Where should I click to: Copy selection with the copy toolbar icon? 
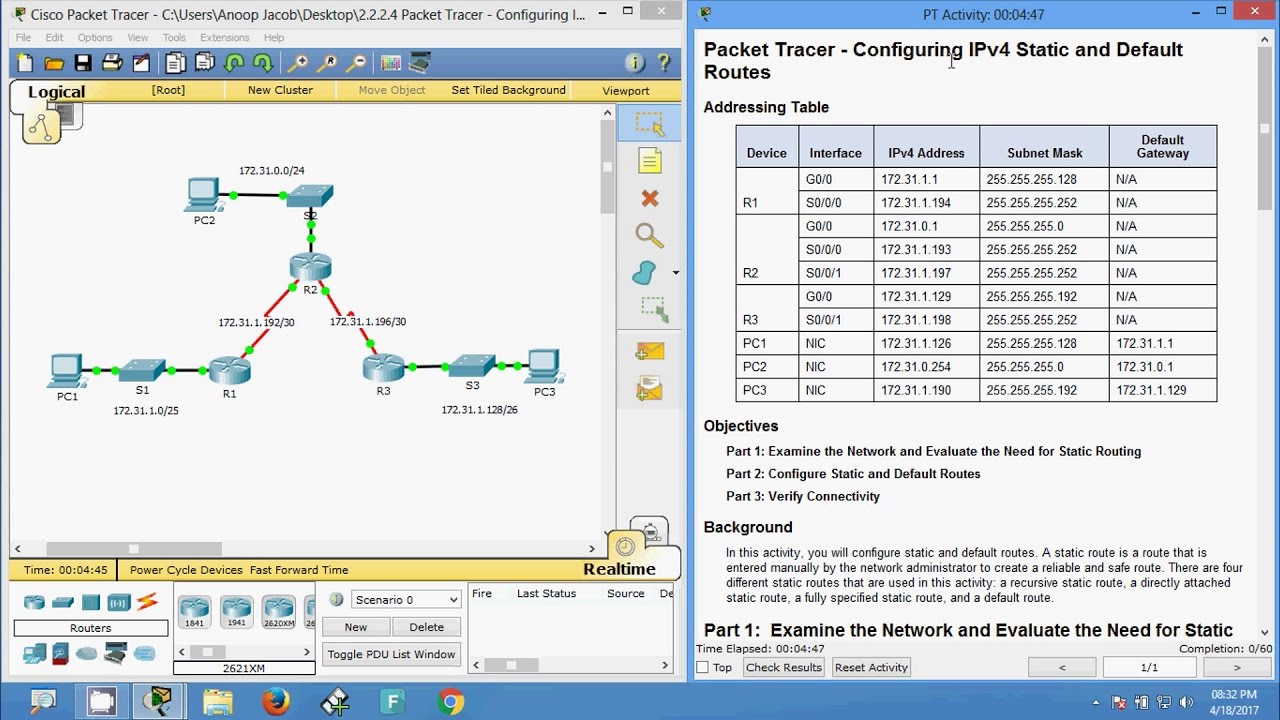pyautogui.click(x=175, y=63)
